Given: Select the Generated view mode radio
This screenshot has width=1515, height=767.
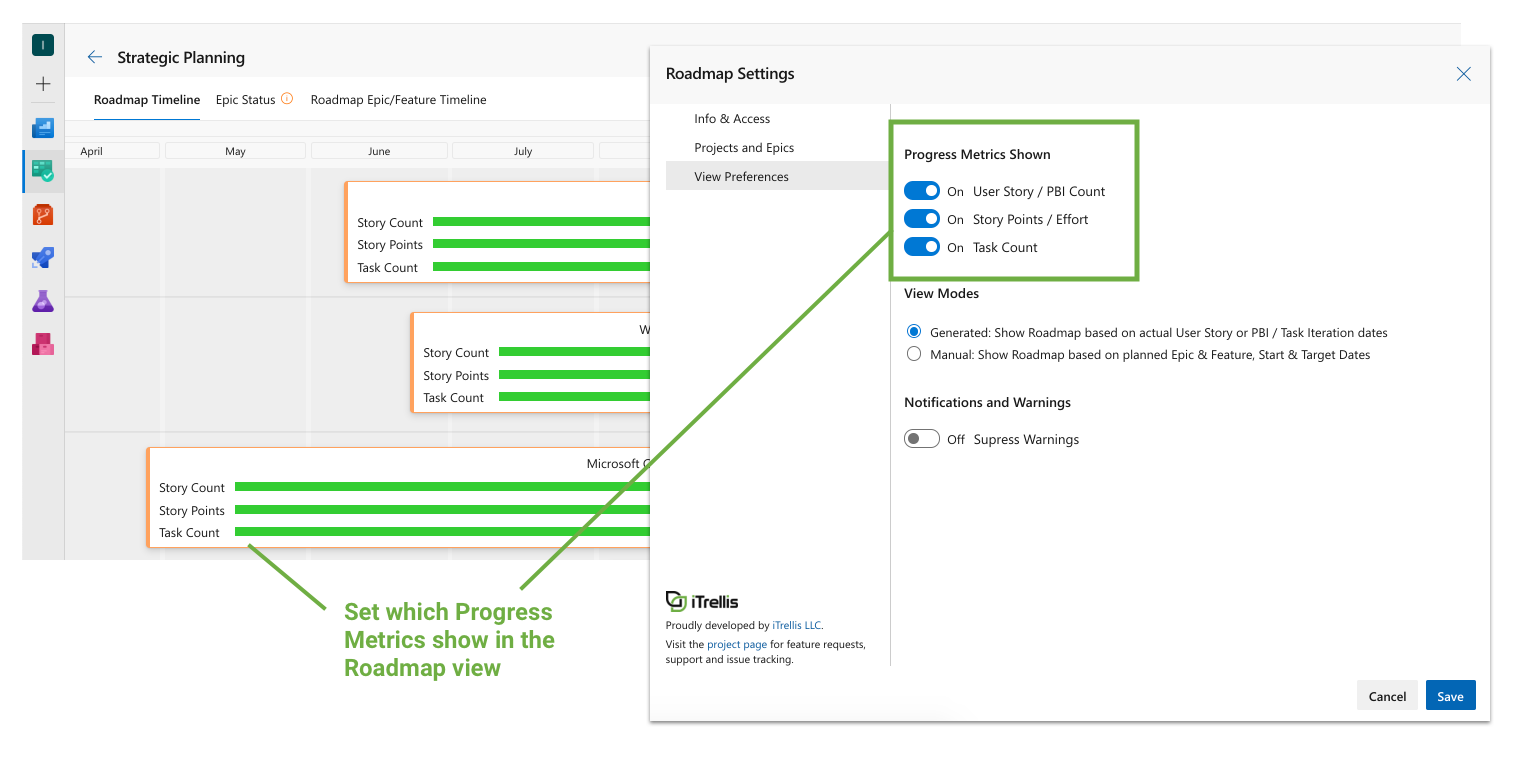Looking at the screenshot, I should coord(914,332).
